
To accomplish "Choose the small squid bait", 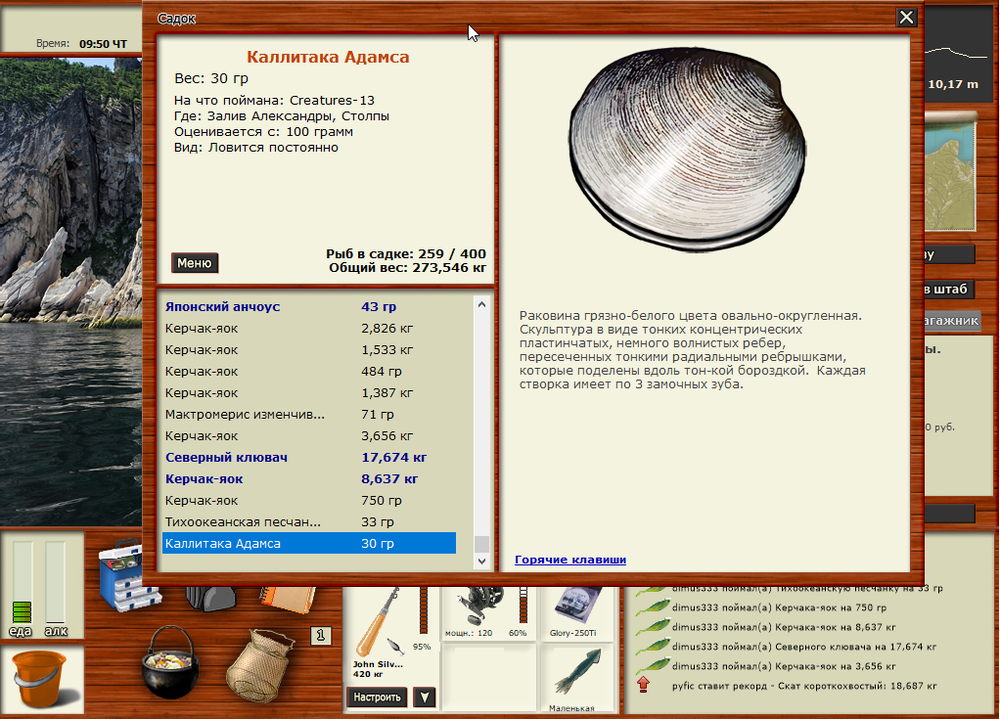I will (573, 675).
